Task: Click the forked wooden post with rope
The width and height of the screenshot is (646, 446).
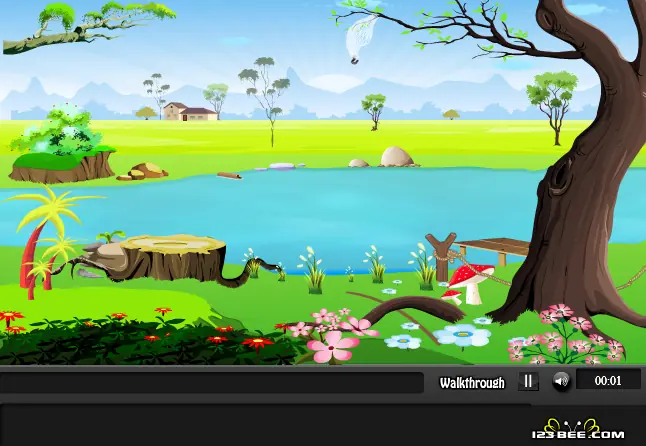Action: 441,257
